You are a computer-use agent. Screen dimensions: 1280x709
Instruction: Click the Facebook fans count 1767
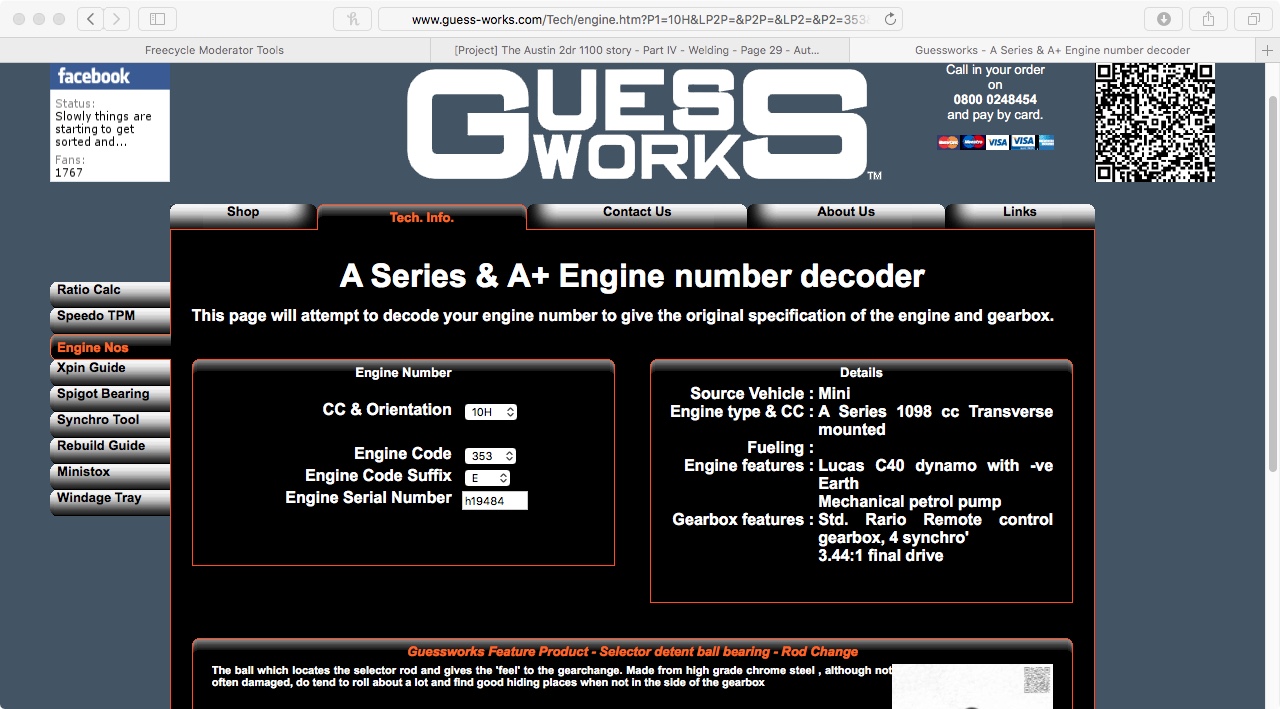click(69, 173)
